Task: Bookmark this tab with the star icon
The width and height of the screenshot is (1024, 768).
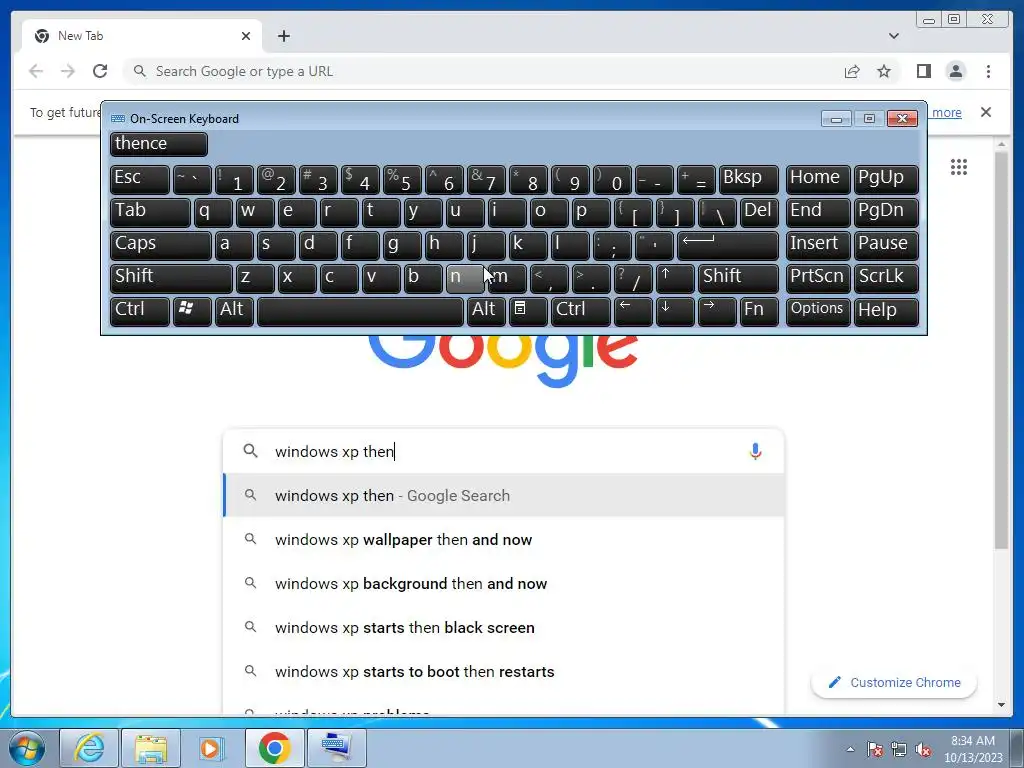Action: [884, 71]
